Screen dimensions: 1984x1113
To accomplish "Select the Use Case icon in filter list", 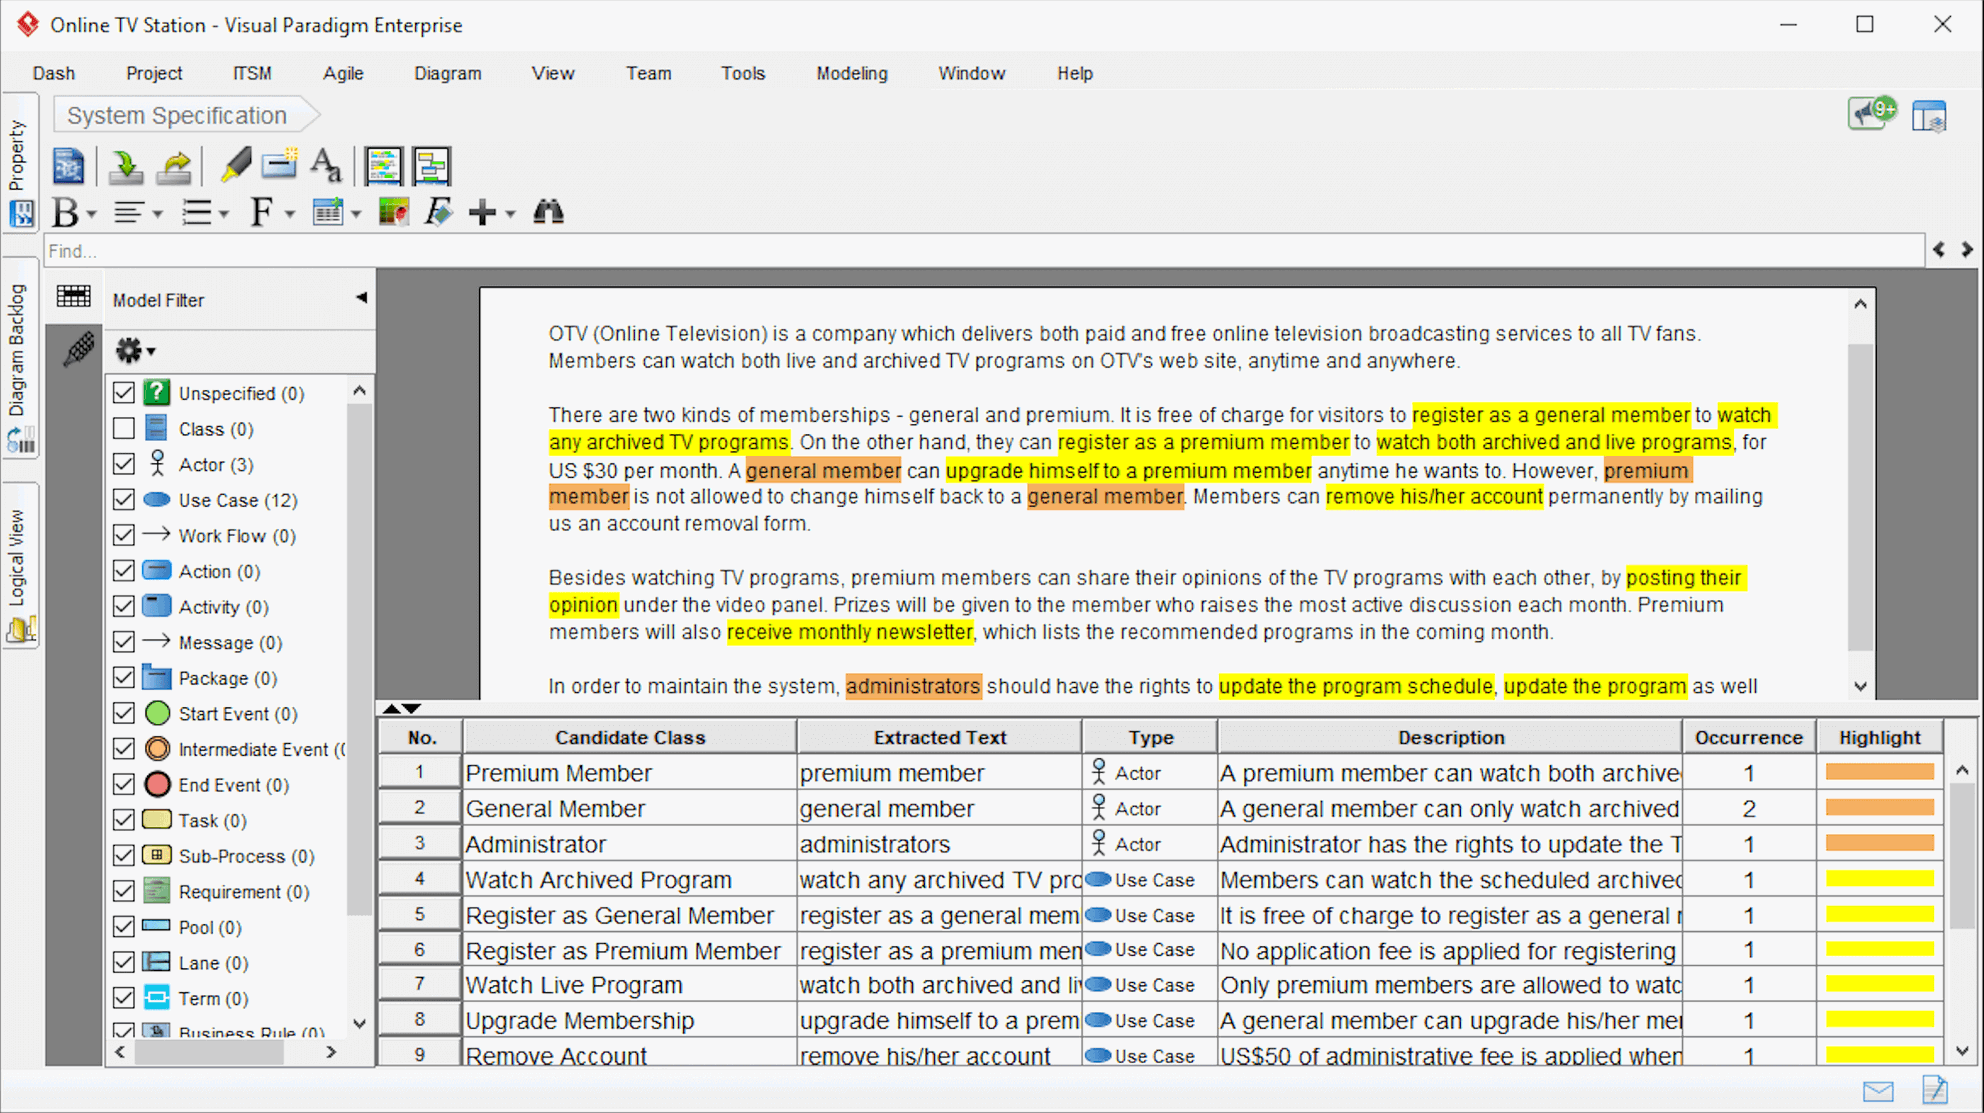I will coord(158,500).
